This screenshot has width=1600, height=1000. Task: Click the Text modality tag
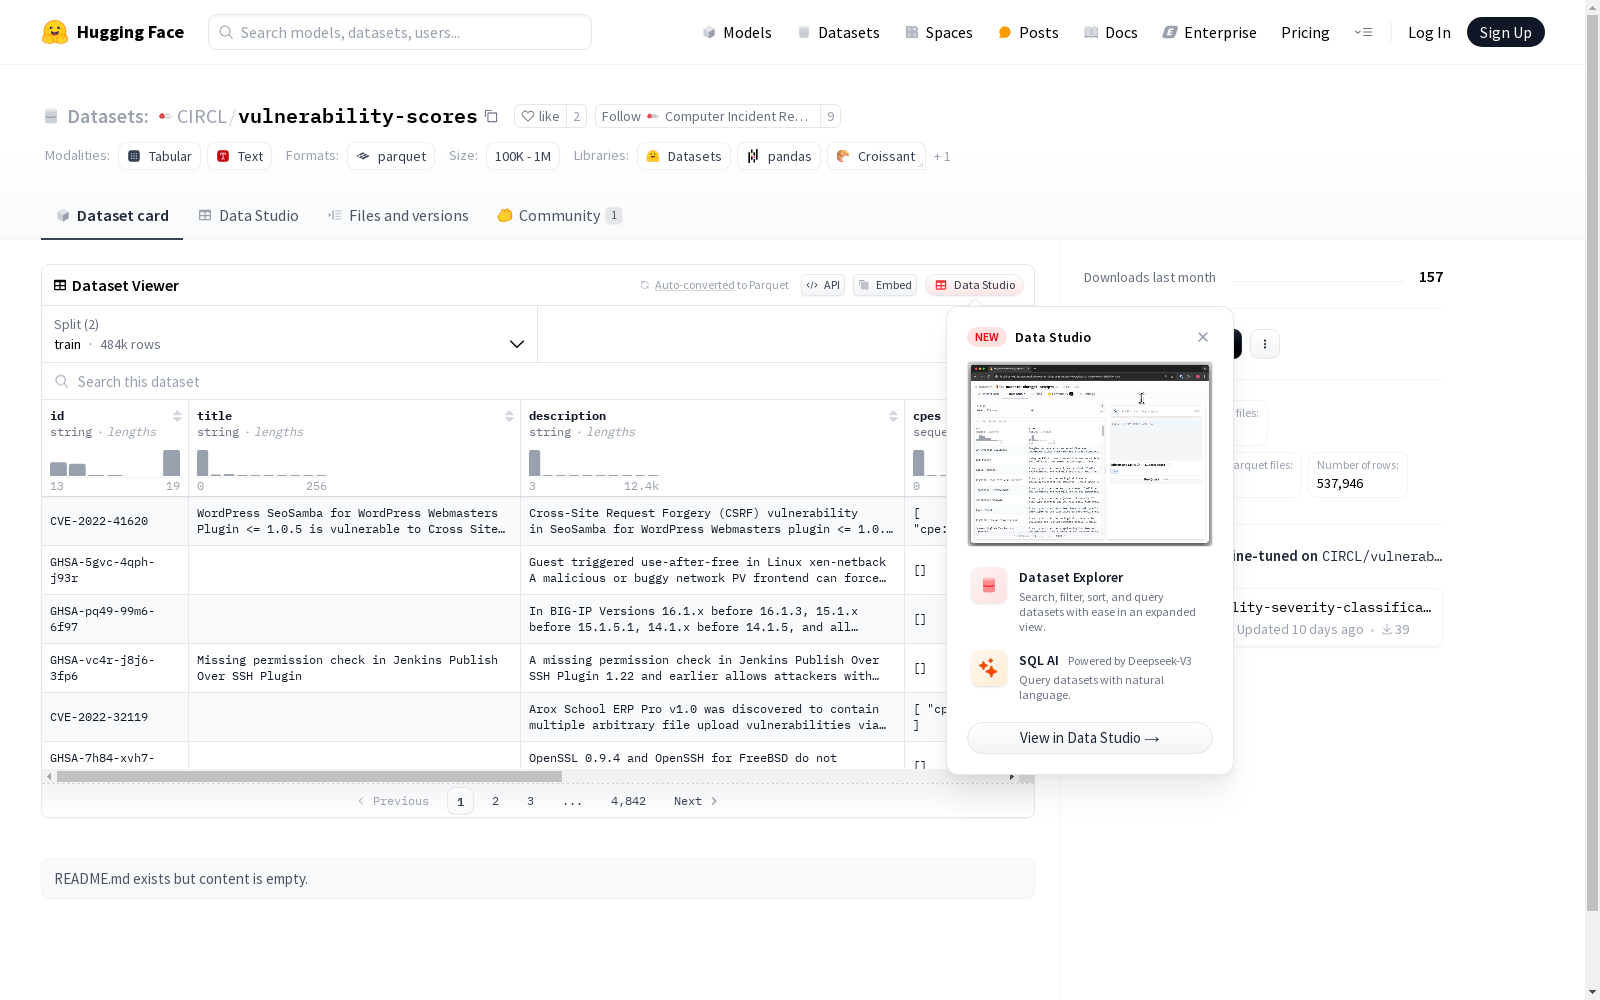click(240, 156)
